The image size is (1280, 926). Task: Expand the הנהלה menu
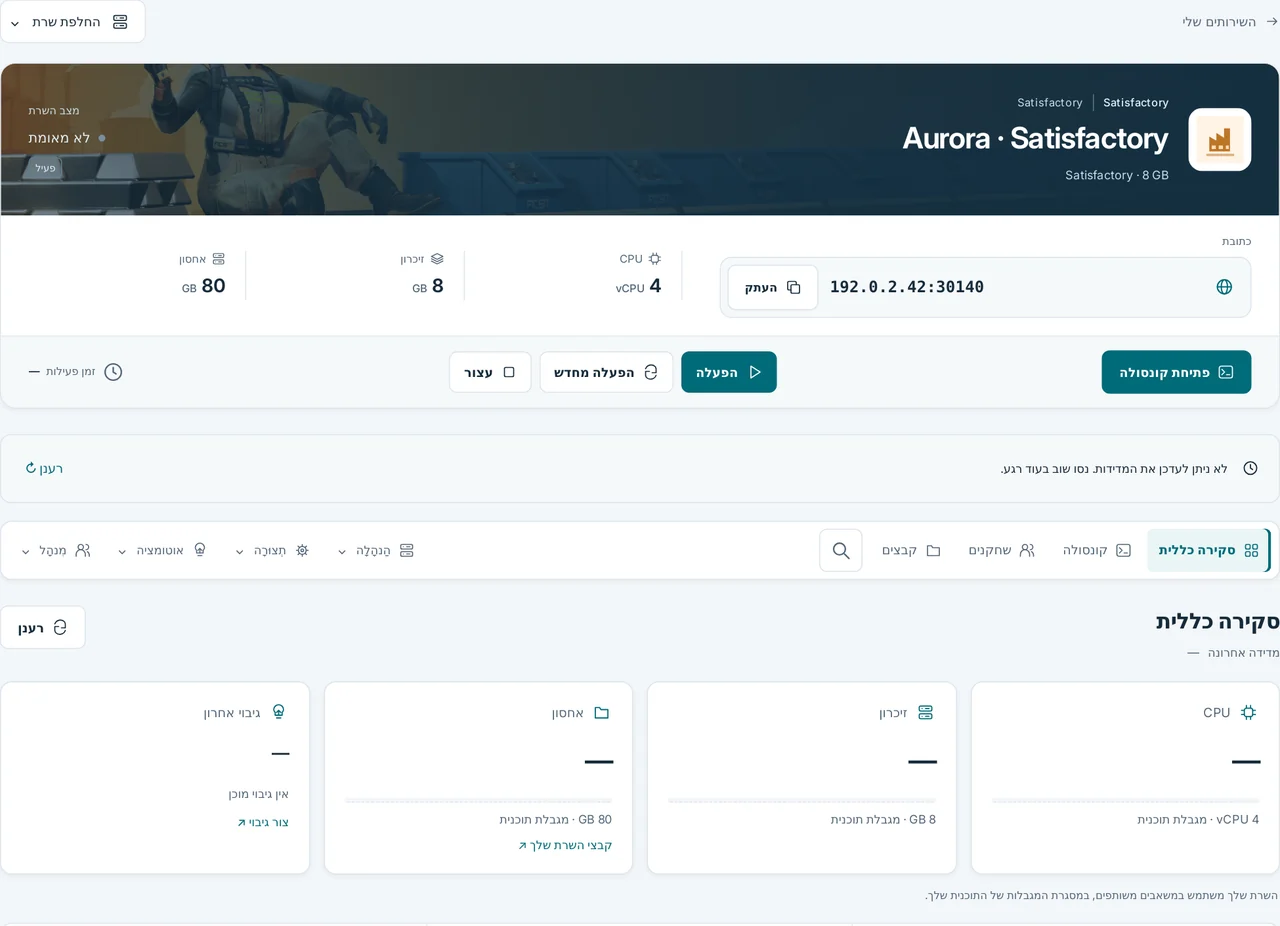[376, 551]
